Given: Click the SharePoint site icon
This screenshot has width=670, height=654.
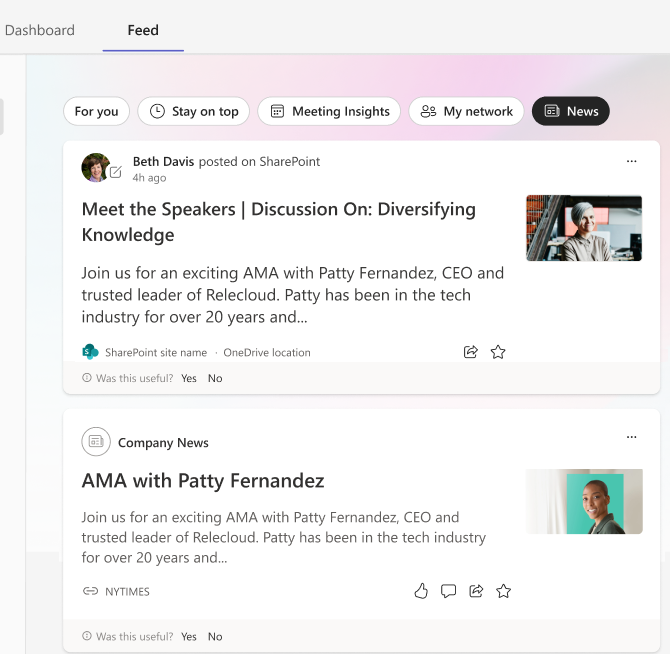Looking at the screenshot, I should (90, 352).
